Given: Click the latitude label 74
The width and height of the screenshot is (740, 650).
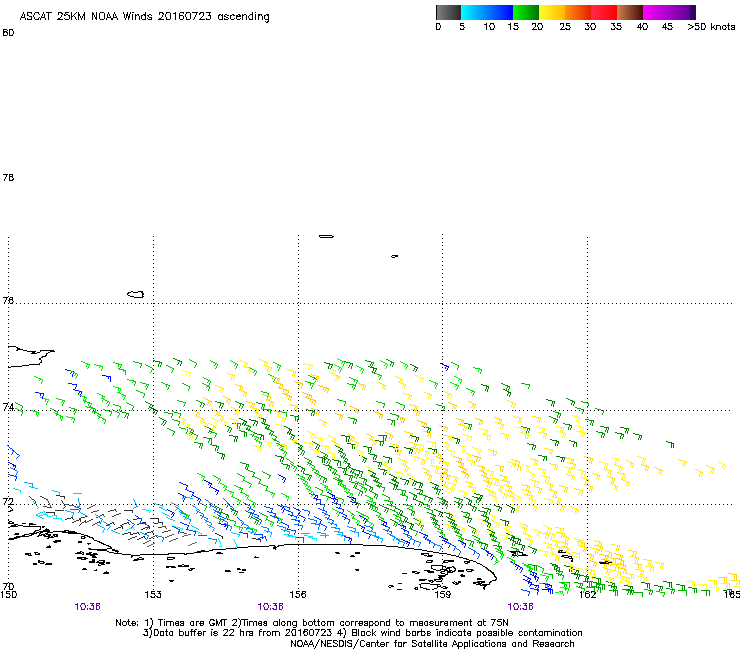Looking at the screenshot, I should click(x=8, y=407).
